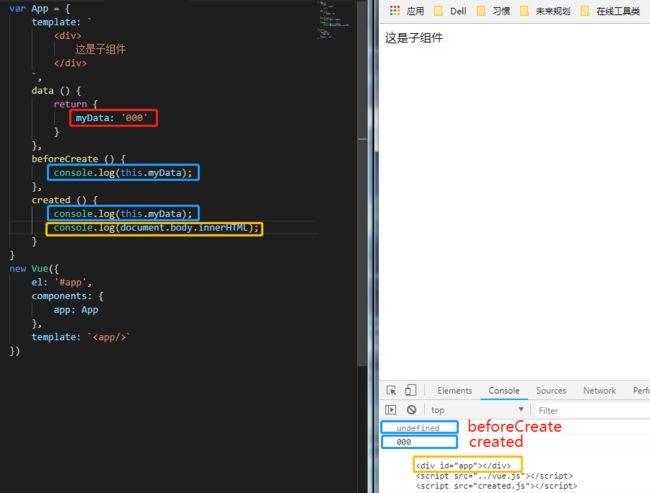Click the components: { code line
Image resolution: width=650 pixels, height=493 pixels.
click(68, 296)
